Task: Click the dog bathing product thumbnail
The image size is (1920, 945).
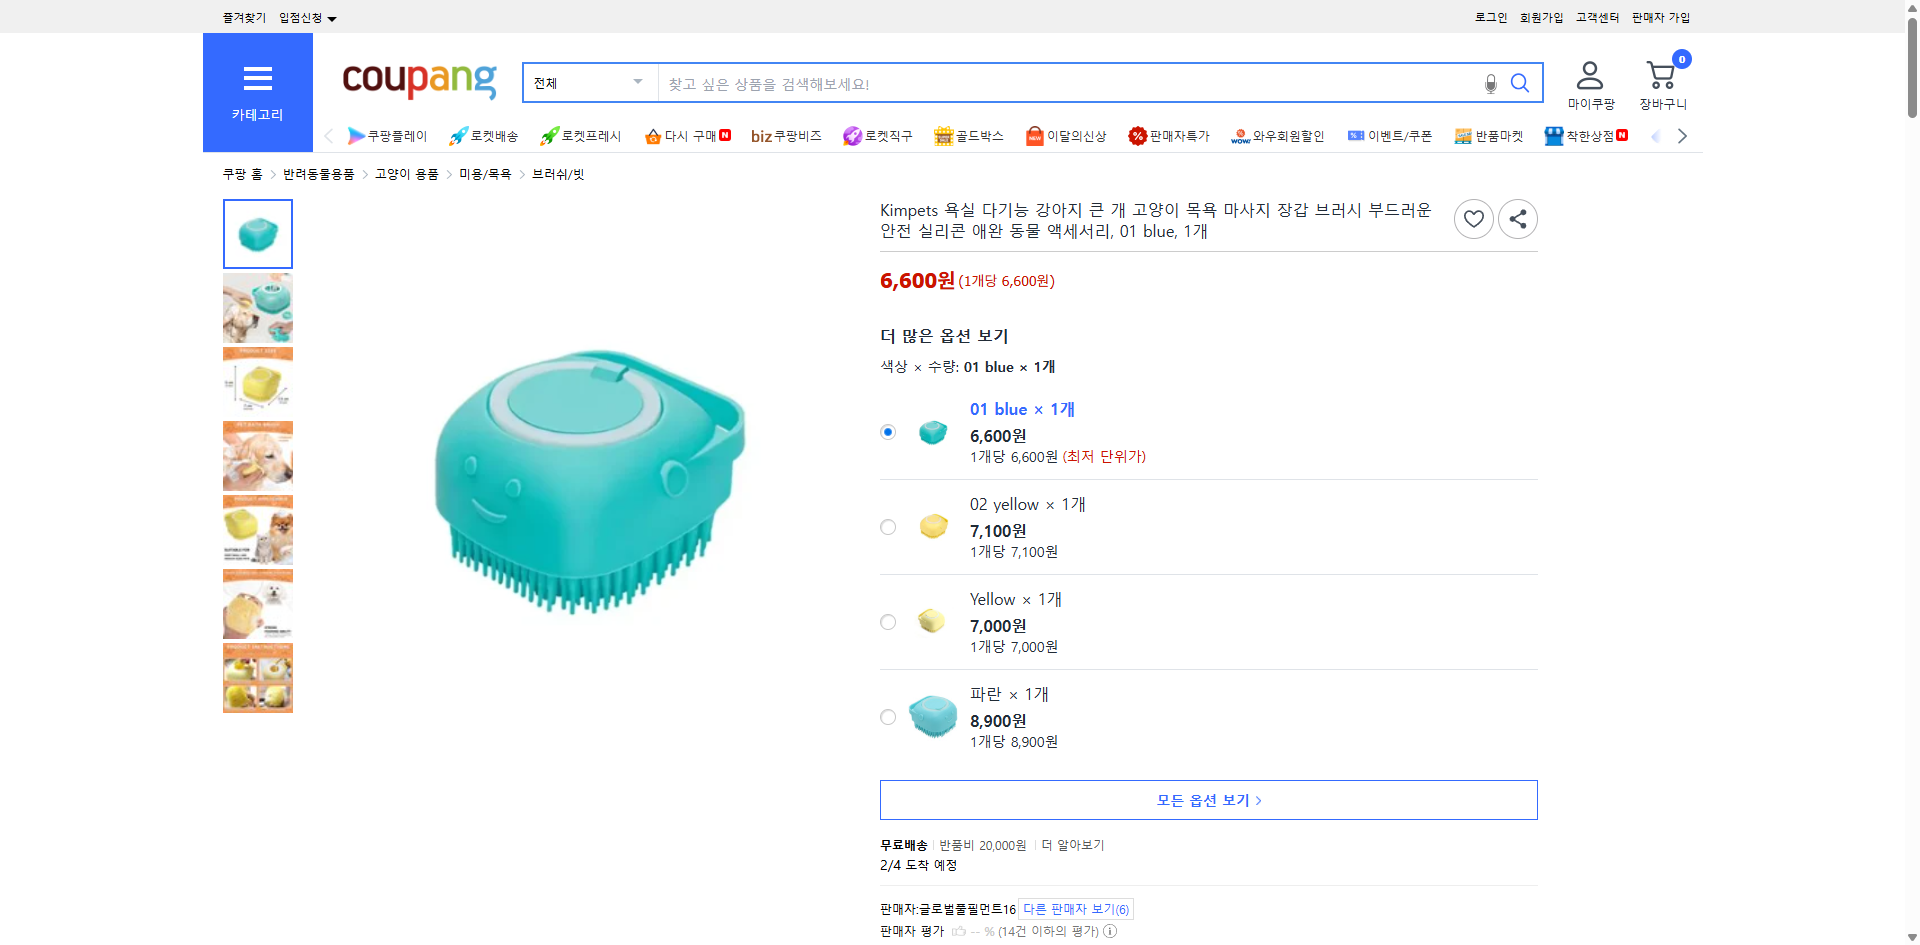Action: click(x=257, y=307)
